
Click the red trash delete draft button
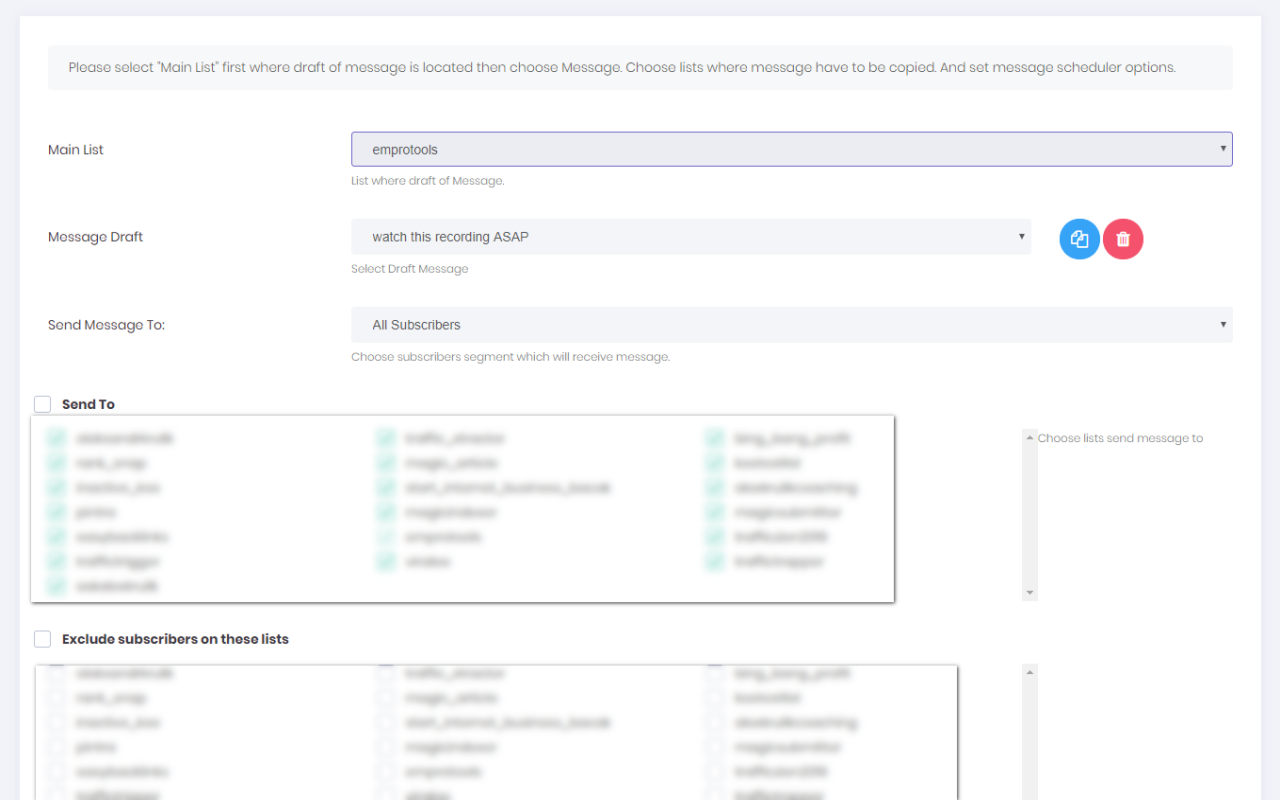(1123, 239)
